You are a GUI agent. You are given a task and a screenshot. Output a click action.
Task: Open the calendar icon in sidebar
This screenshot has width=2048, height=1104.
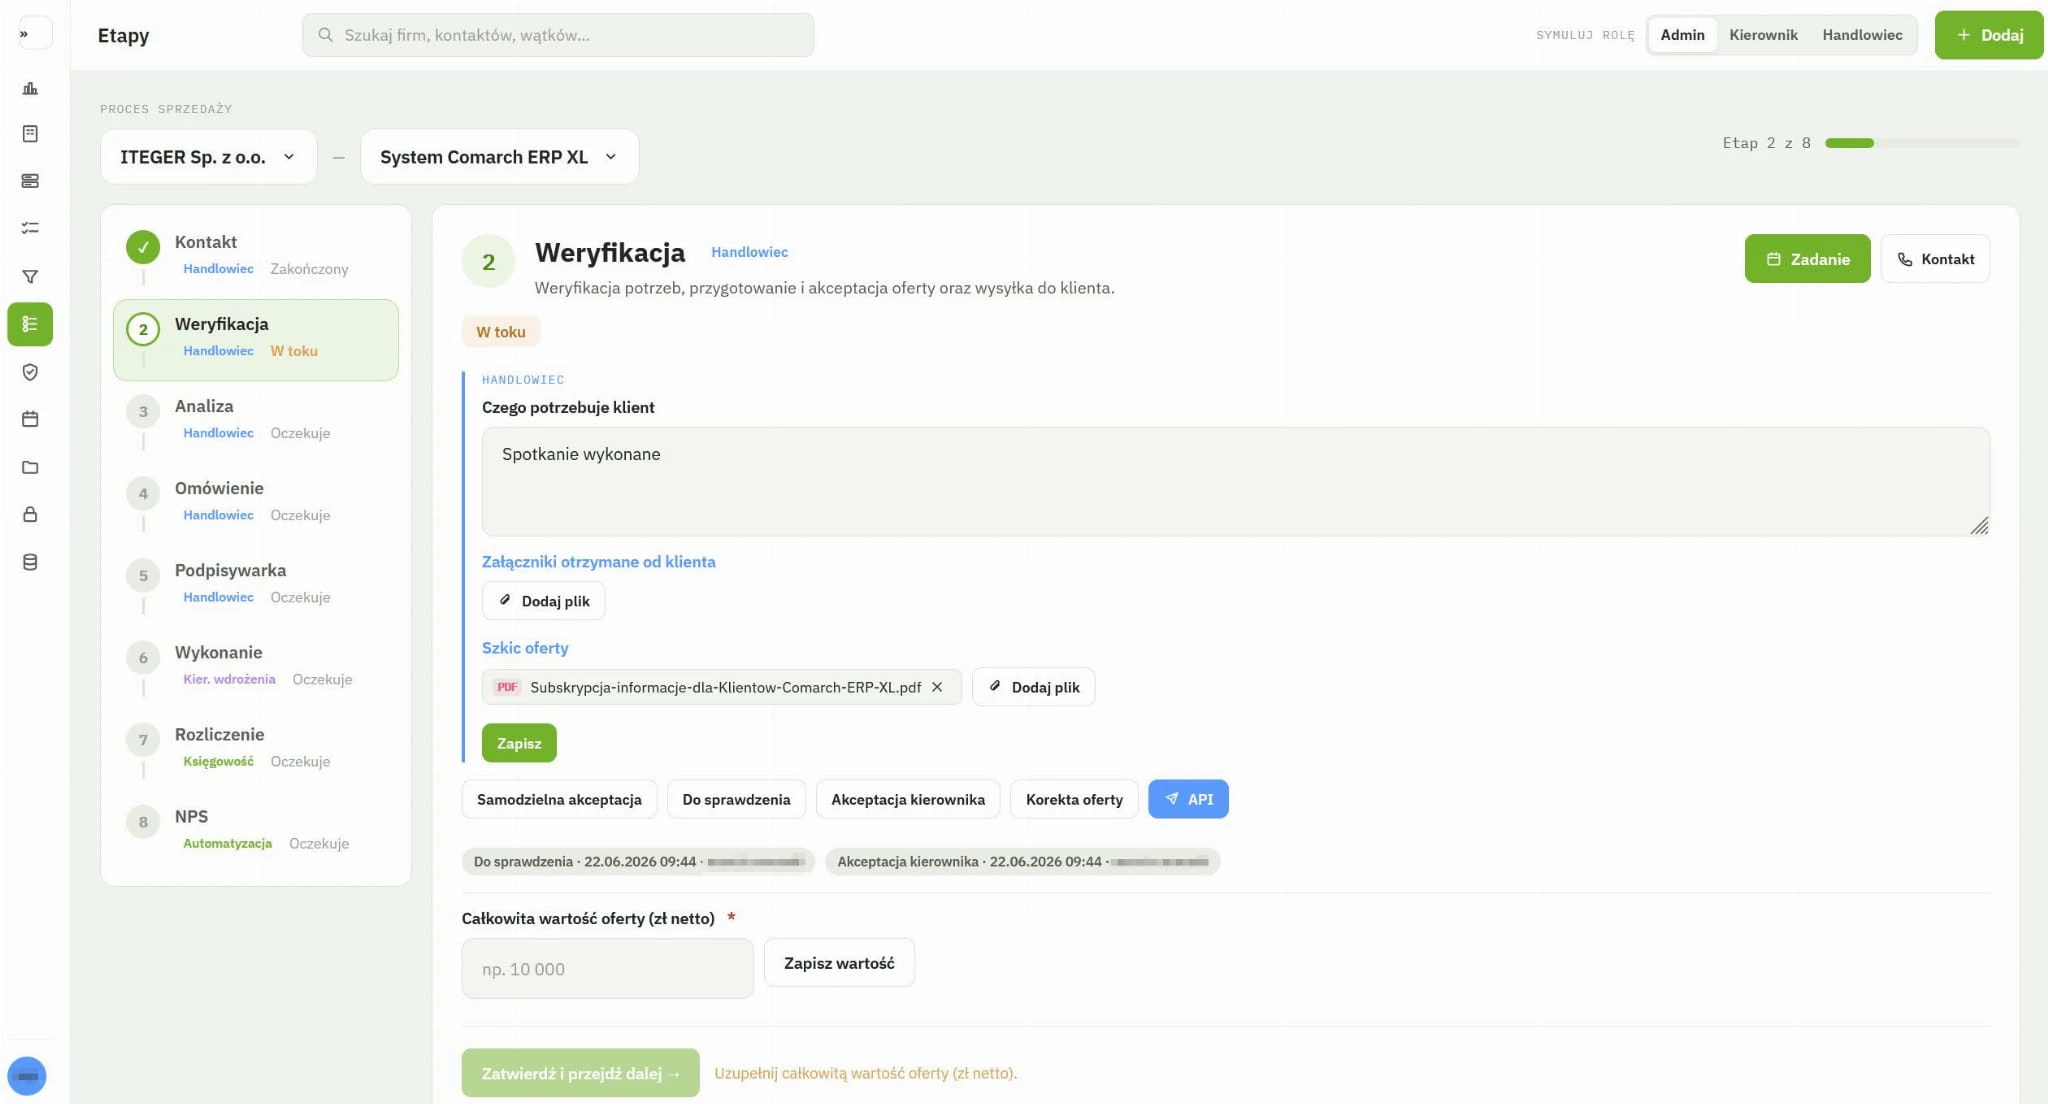[30, 419]
